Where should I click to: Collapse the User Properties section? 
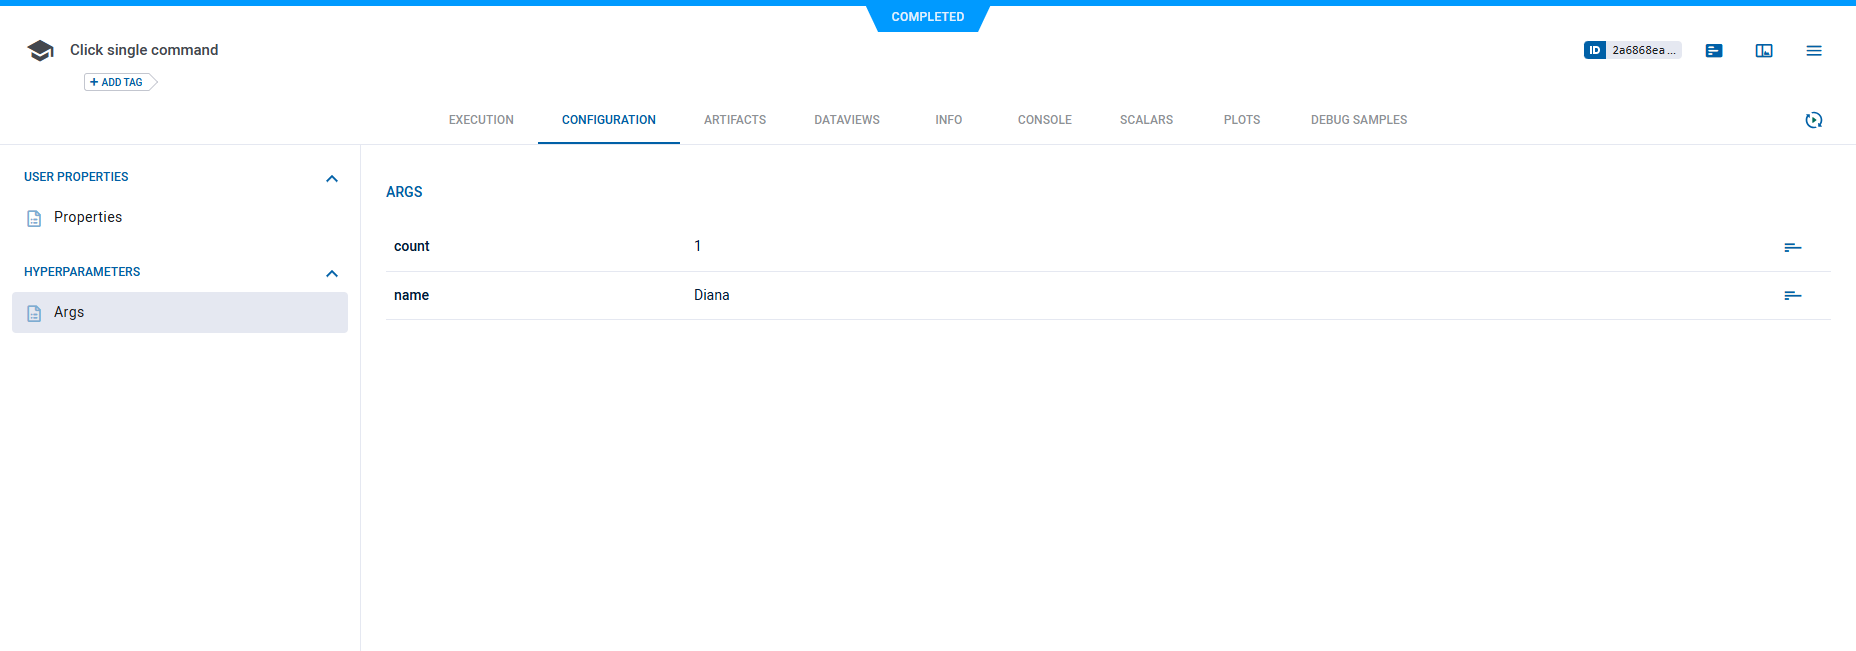pyautogui.click(x=332, y=179)
